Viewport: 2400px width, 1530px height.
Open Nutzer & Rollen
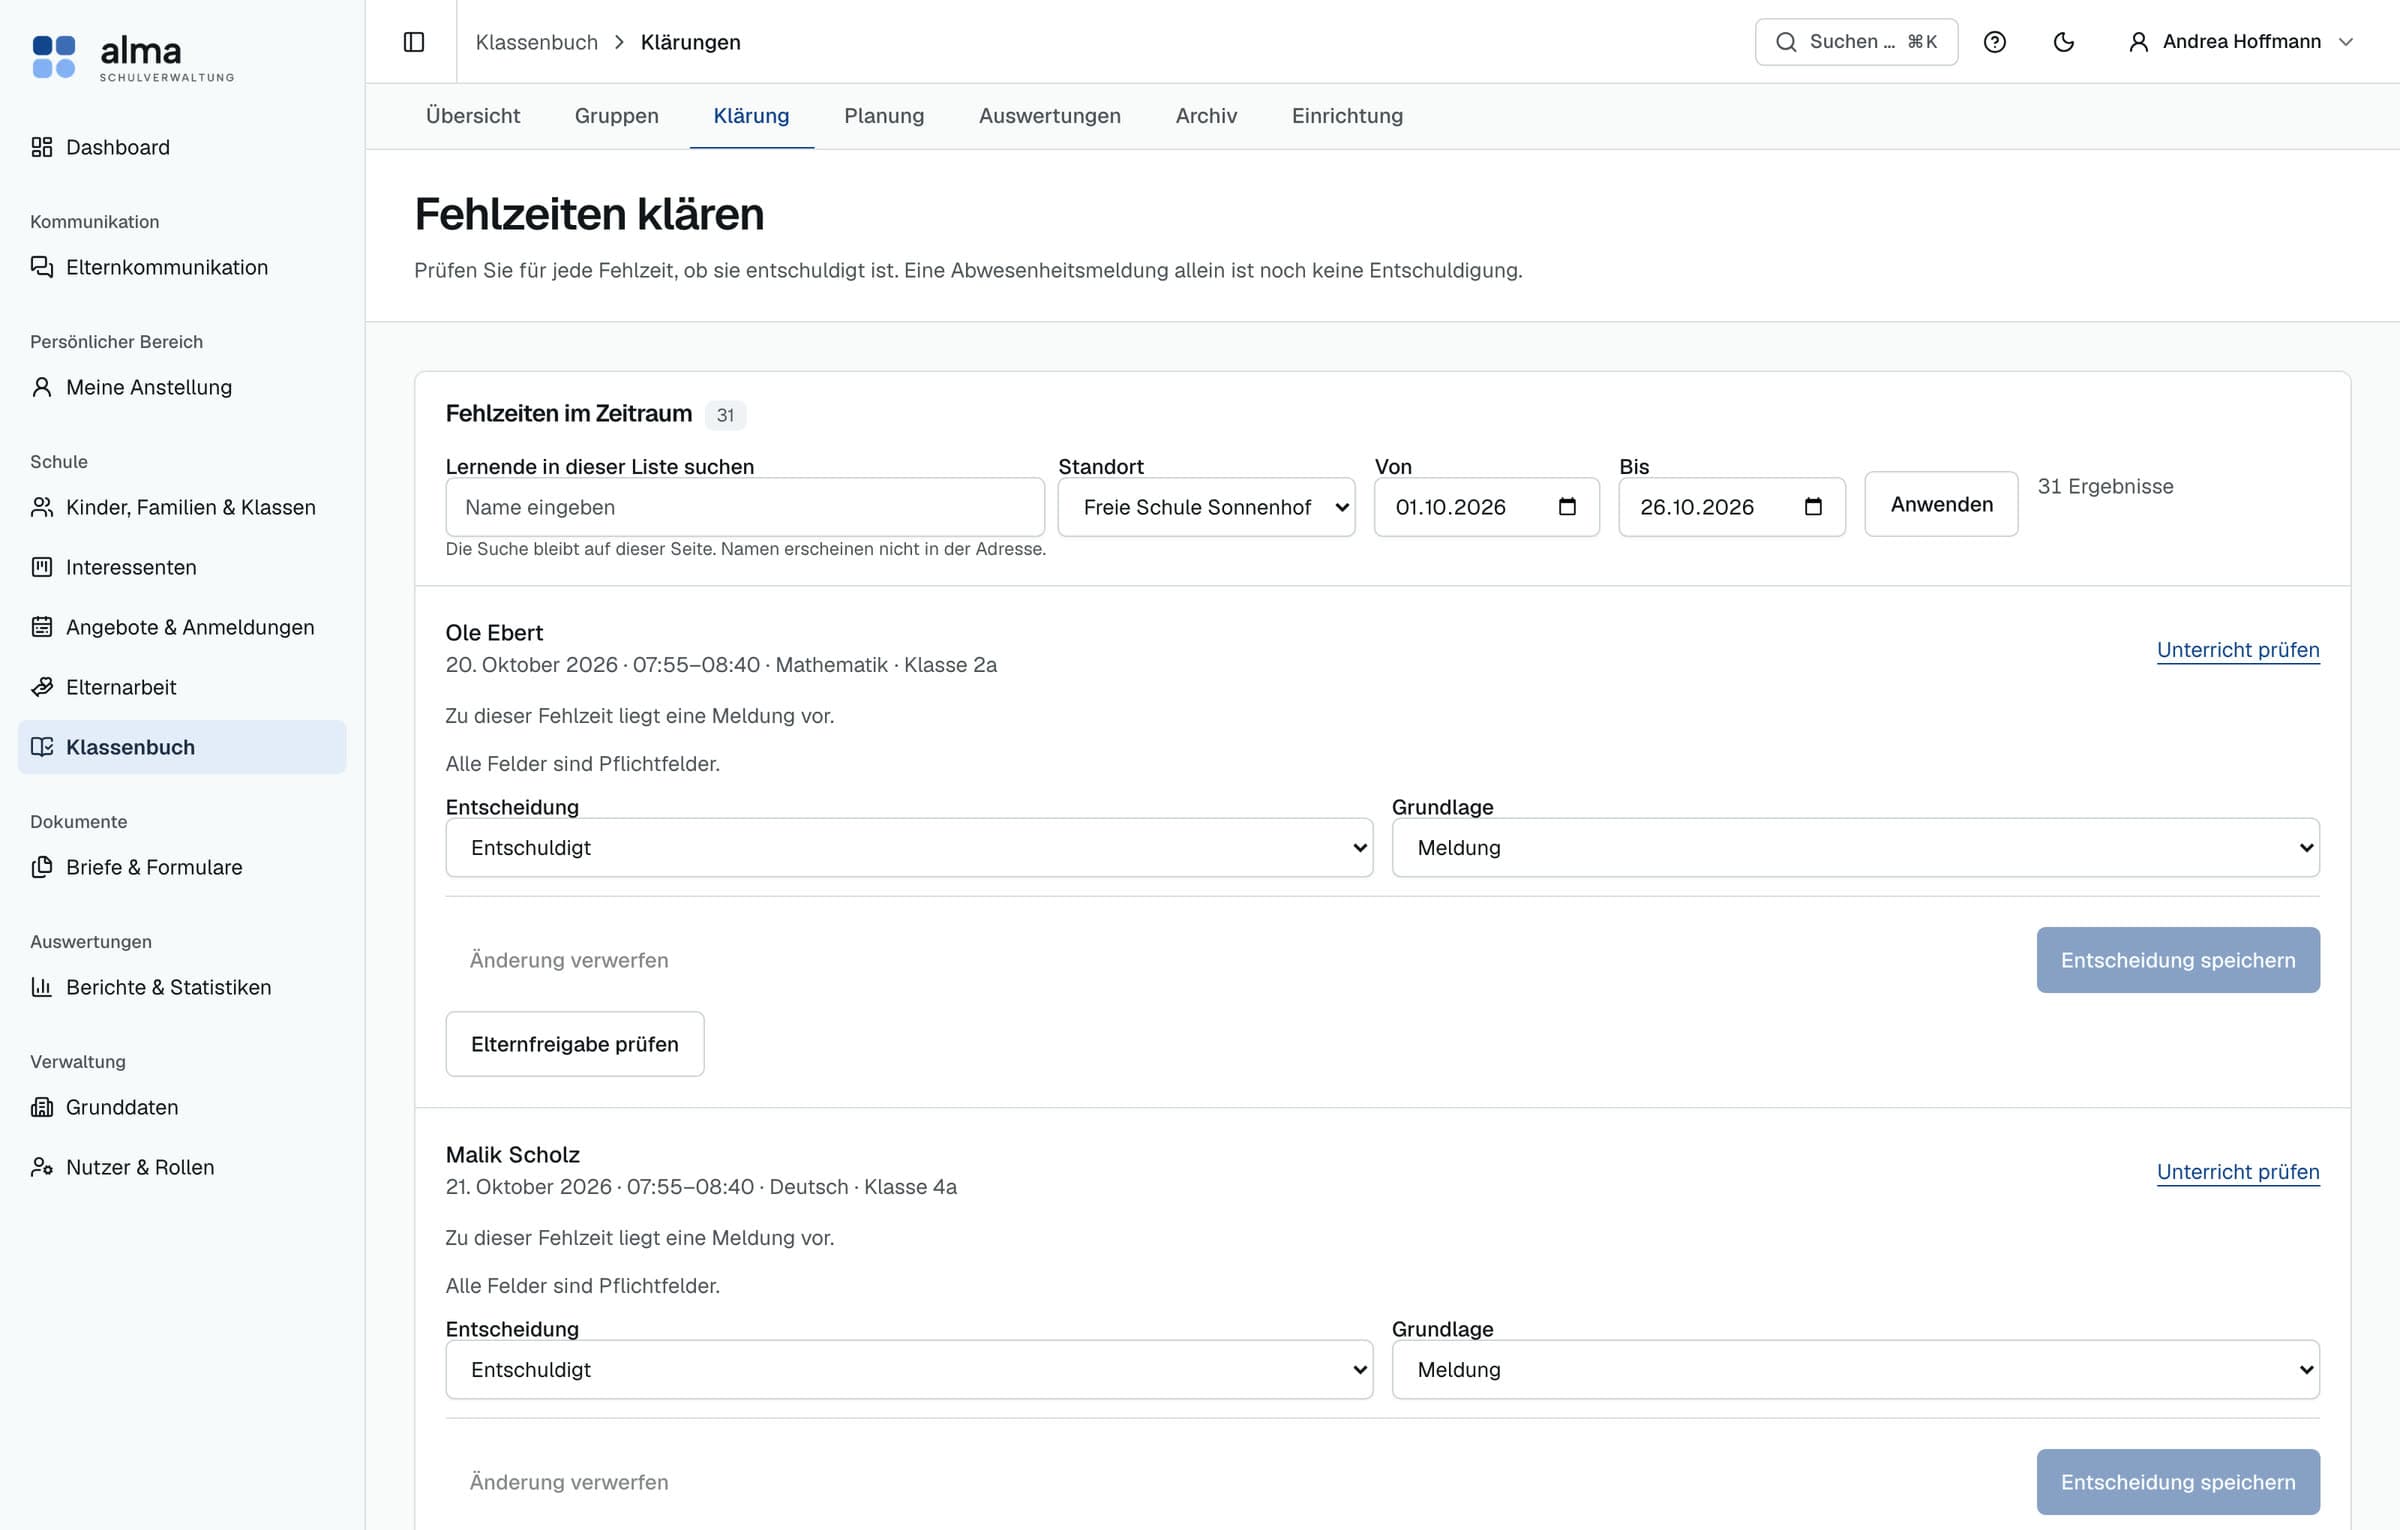point(182,1167)
